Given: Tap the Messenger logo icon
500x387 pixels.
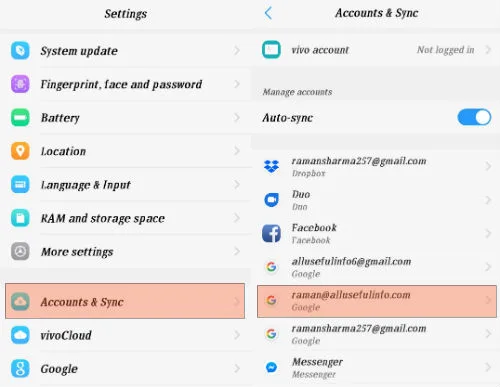Looking at the screenshot, I should pos(271,367).
